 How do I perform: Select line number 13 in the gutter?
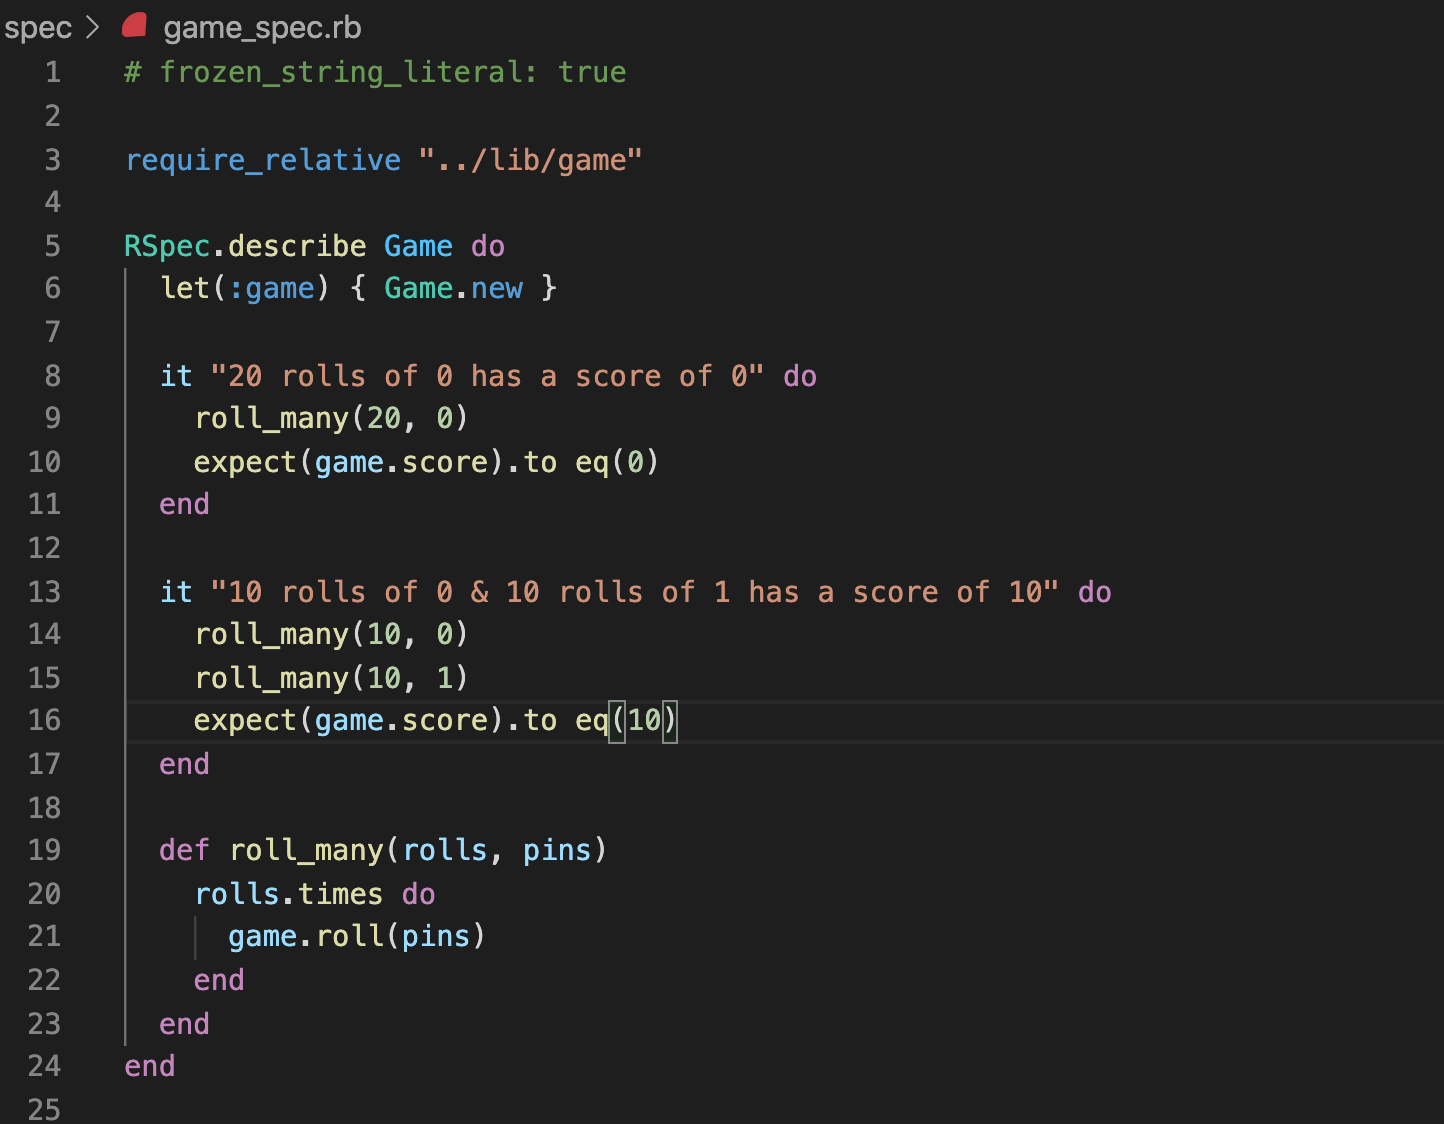pos(44,591)
